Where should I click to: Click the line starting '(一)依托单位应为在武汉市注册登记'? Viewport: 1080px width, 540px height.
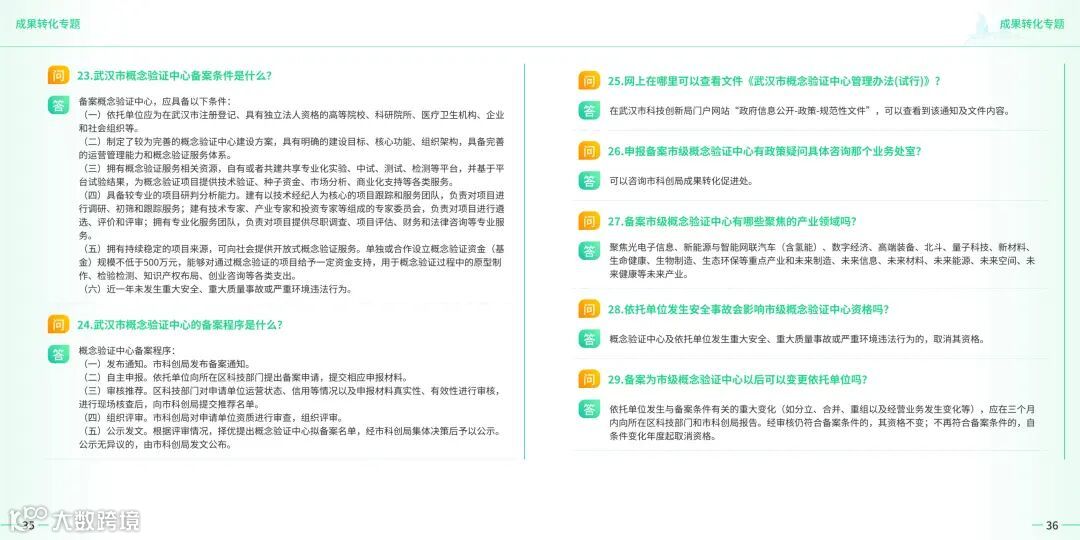(293, 115)
